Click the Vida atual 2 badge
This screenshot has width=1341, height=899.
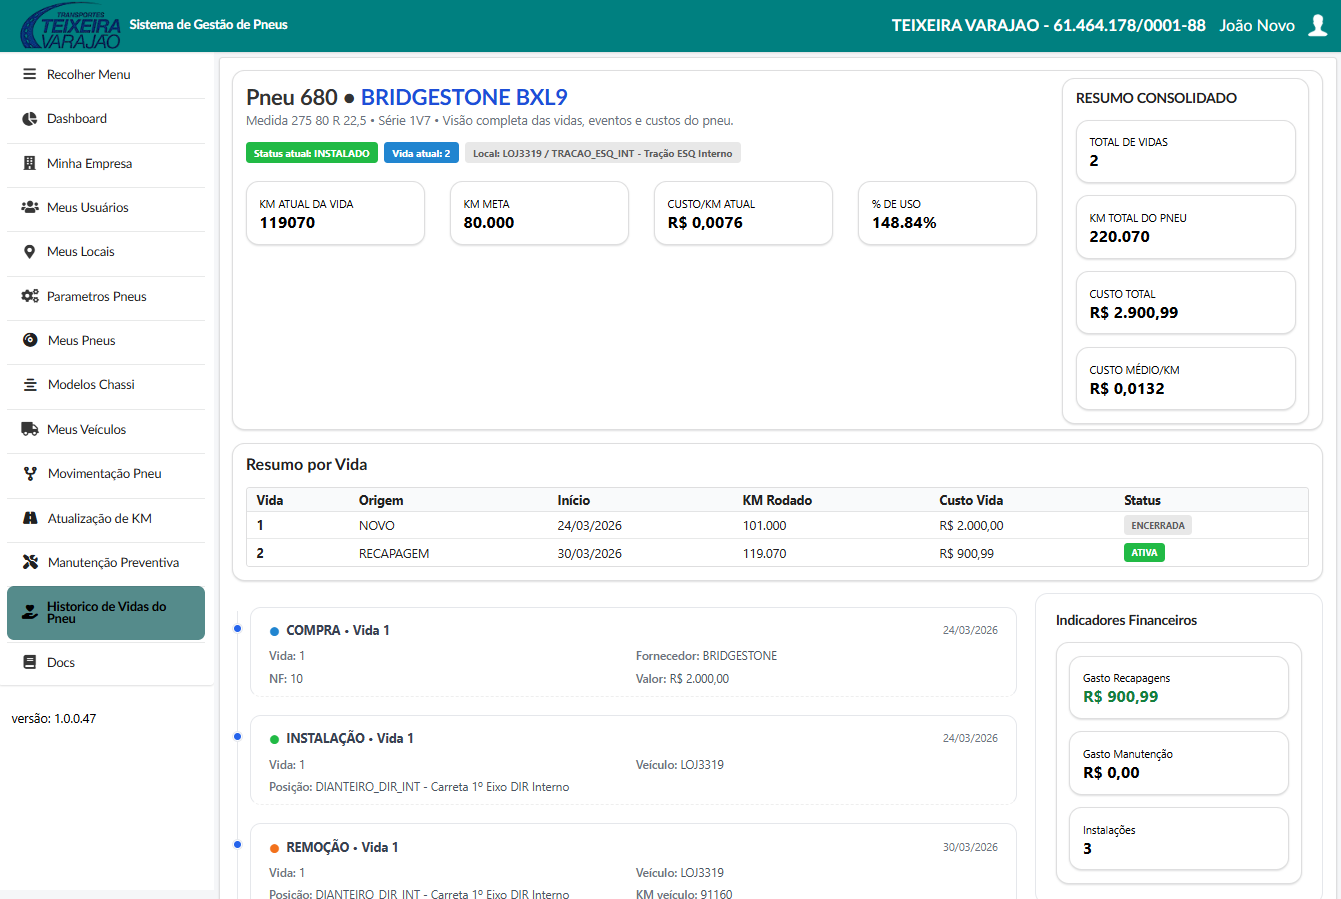click(x=421, y=153)
